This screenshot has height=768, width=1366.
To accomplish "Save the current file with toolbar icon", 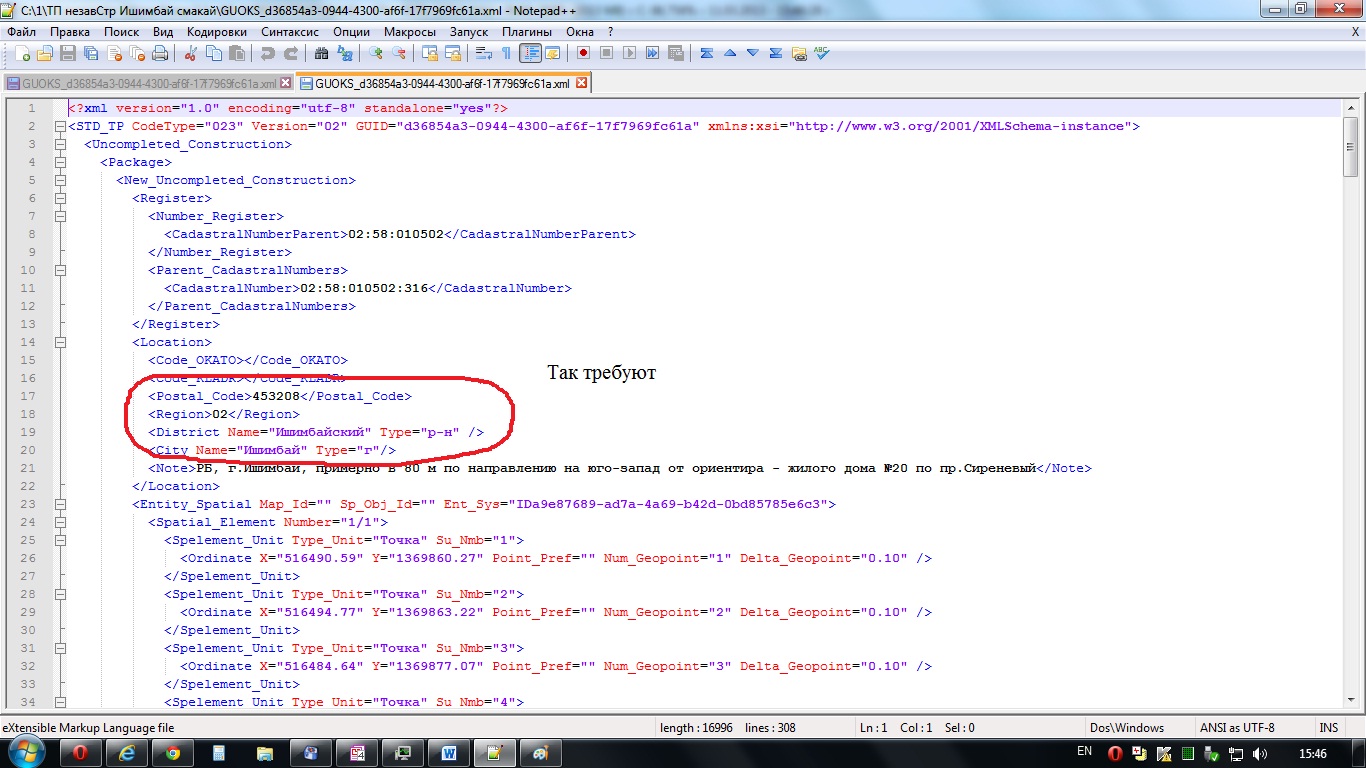I will (x=67, y=53).
